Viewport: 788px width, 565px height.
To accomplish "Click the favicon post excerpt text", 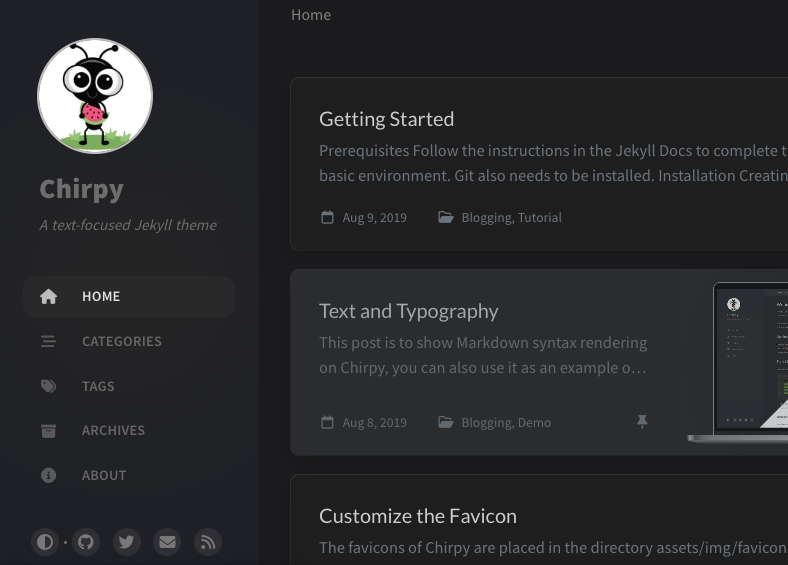I will click(553, 547).
